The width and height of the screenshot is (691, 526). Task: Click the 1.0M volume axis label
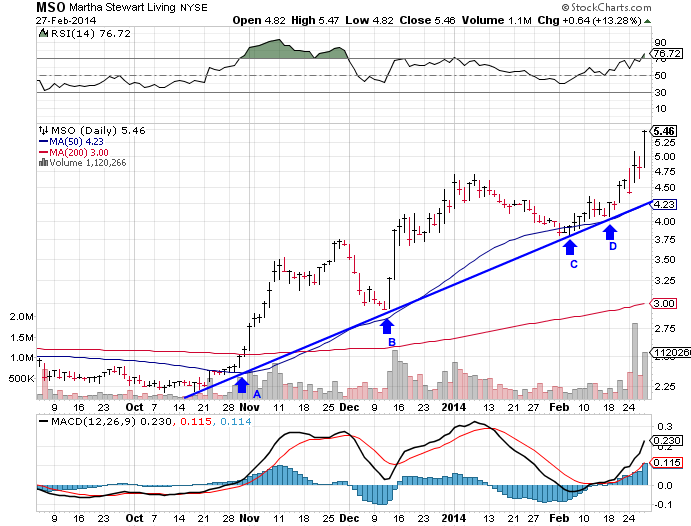22,357
